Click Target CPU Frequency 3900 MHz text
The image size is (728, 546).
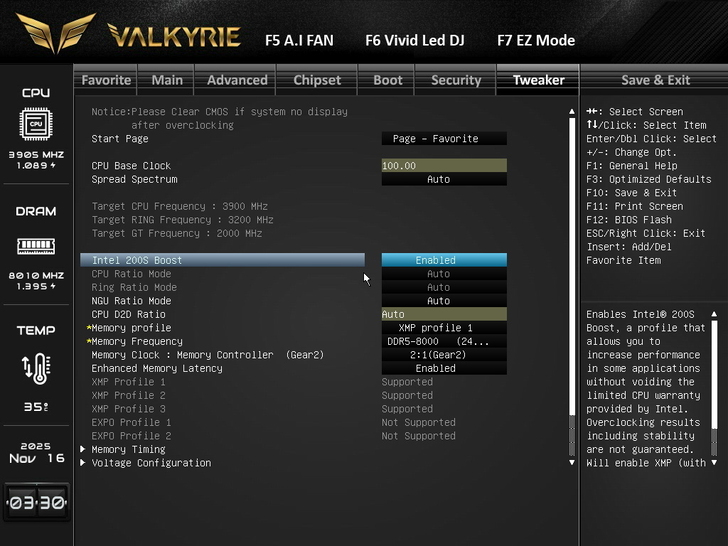(180, 206)
